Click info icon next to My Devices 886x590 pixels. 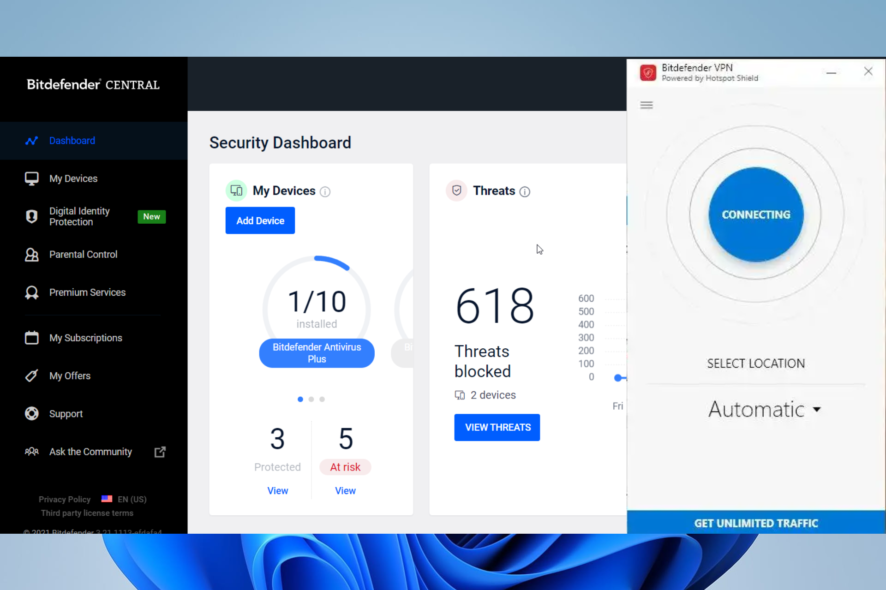point(325,192)
